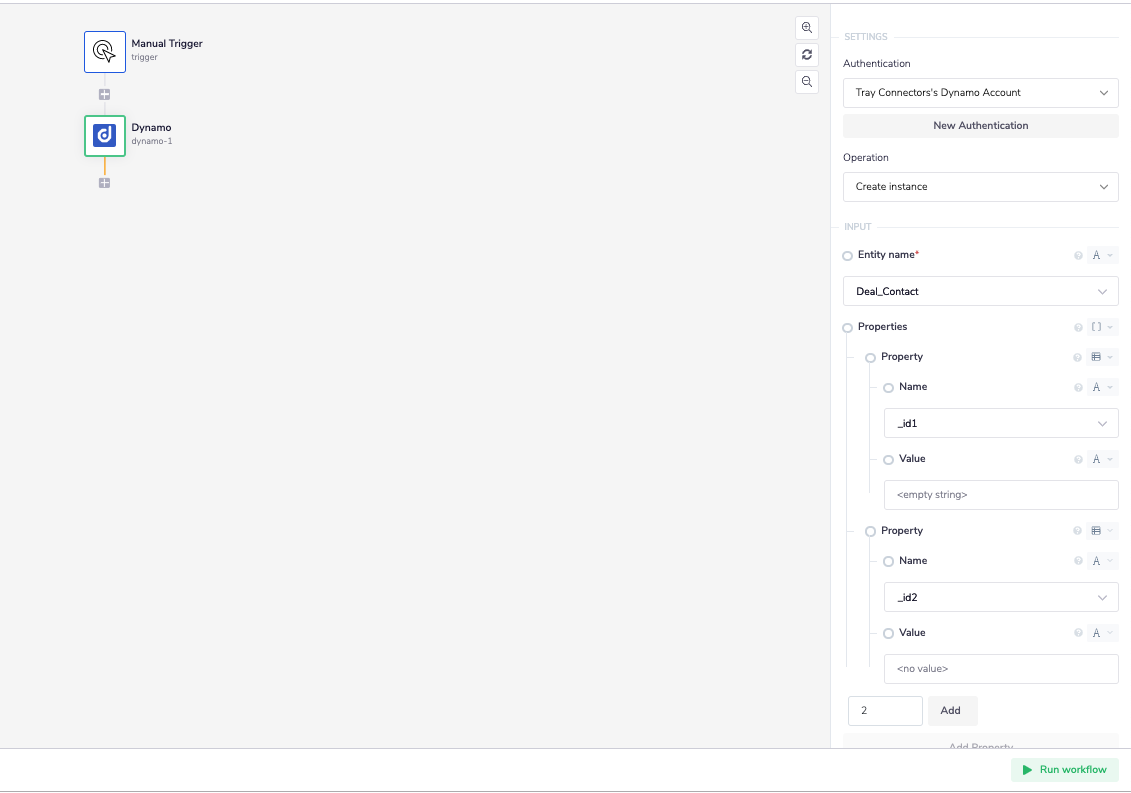
Task: Click the empty string Value input field
Action: pos(1000,495)
